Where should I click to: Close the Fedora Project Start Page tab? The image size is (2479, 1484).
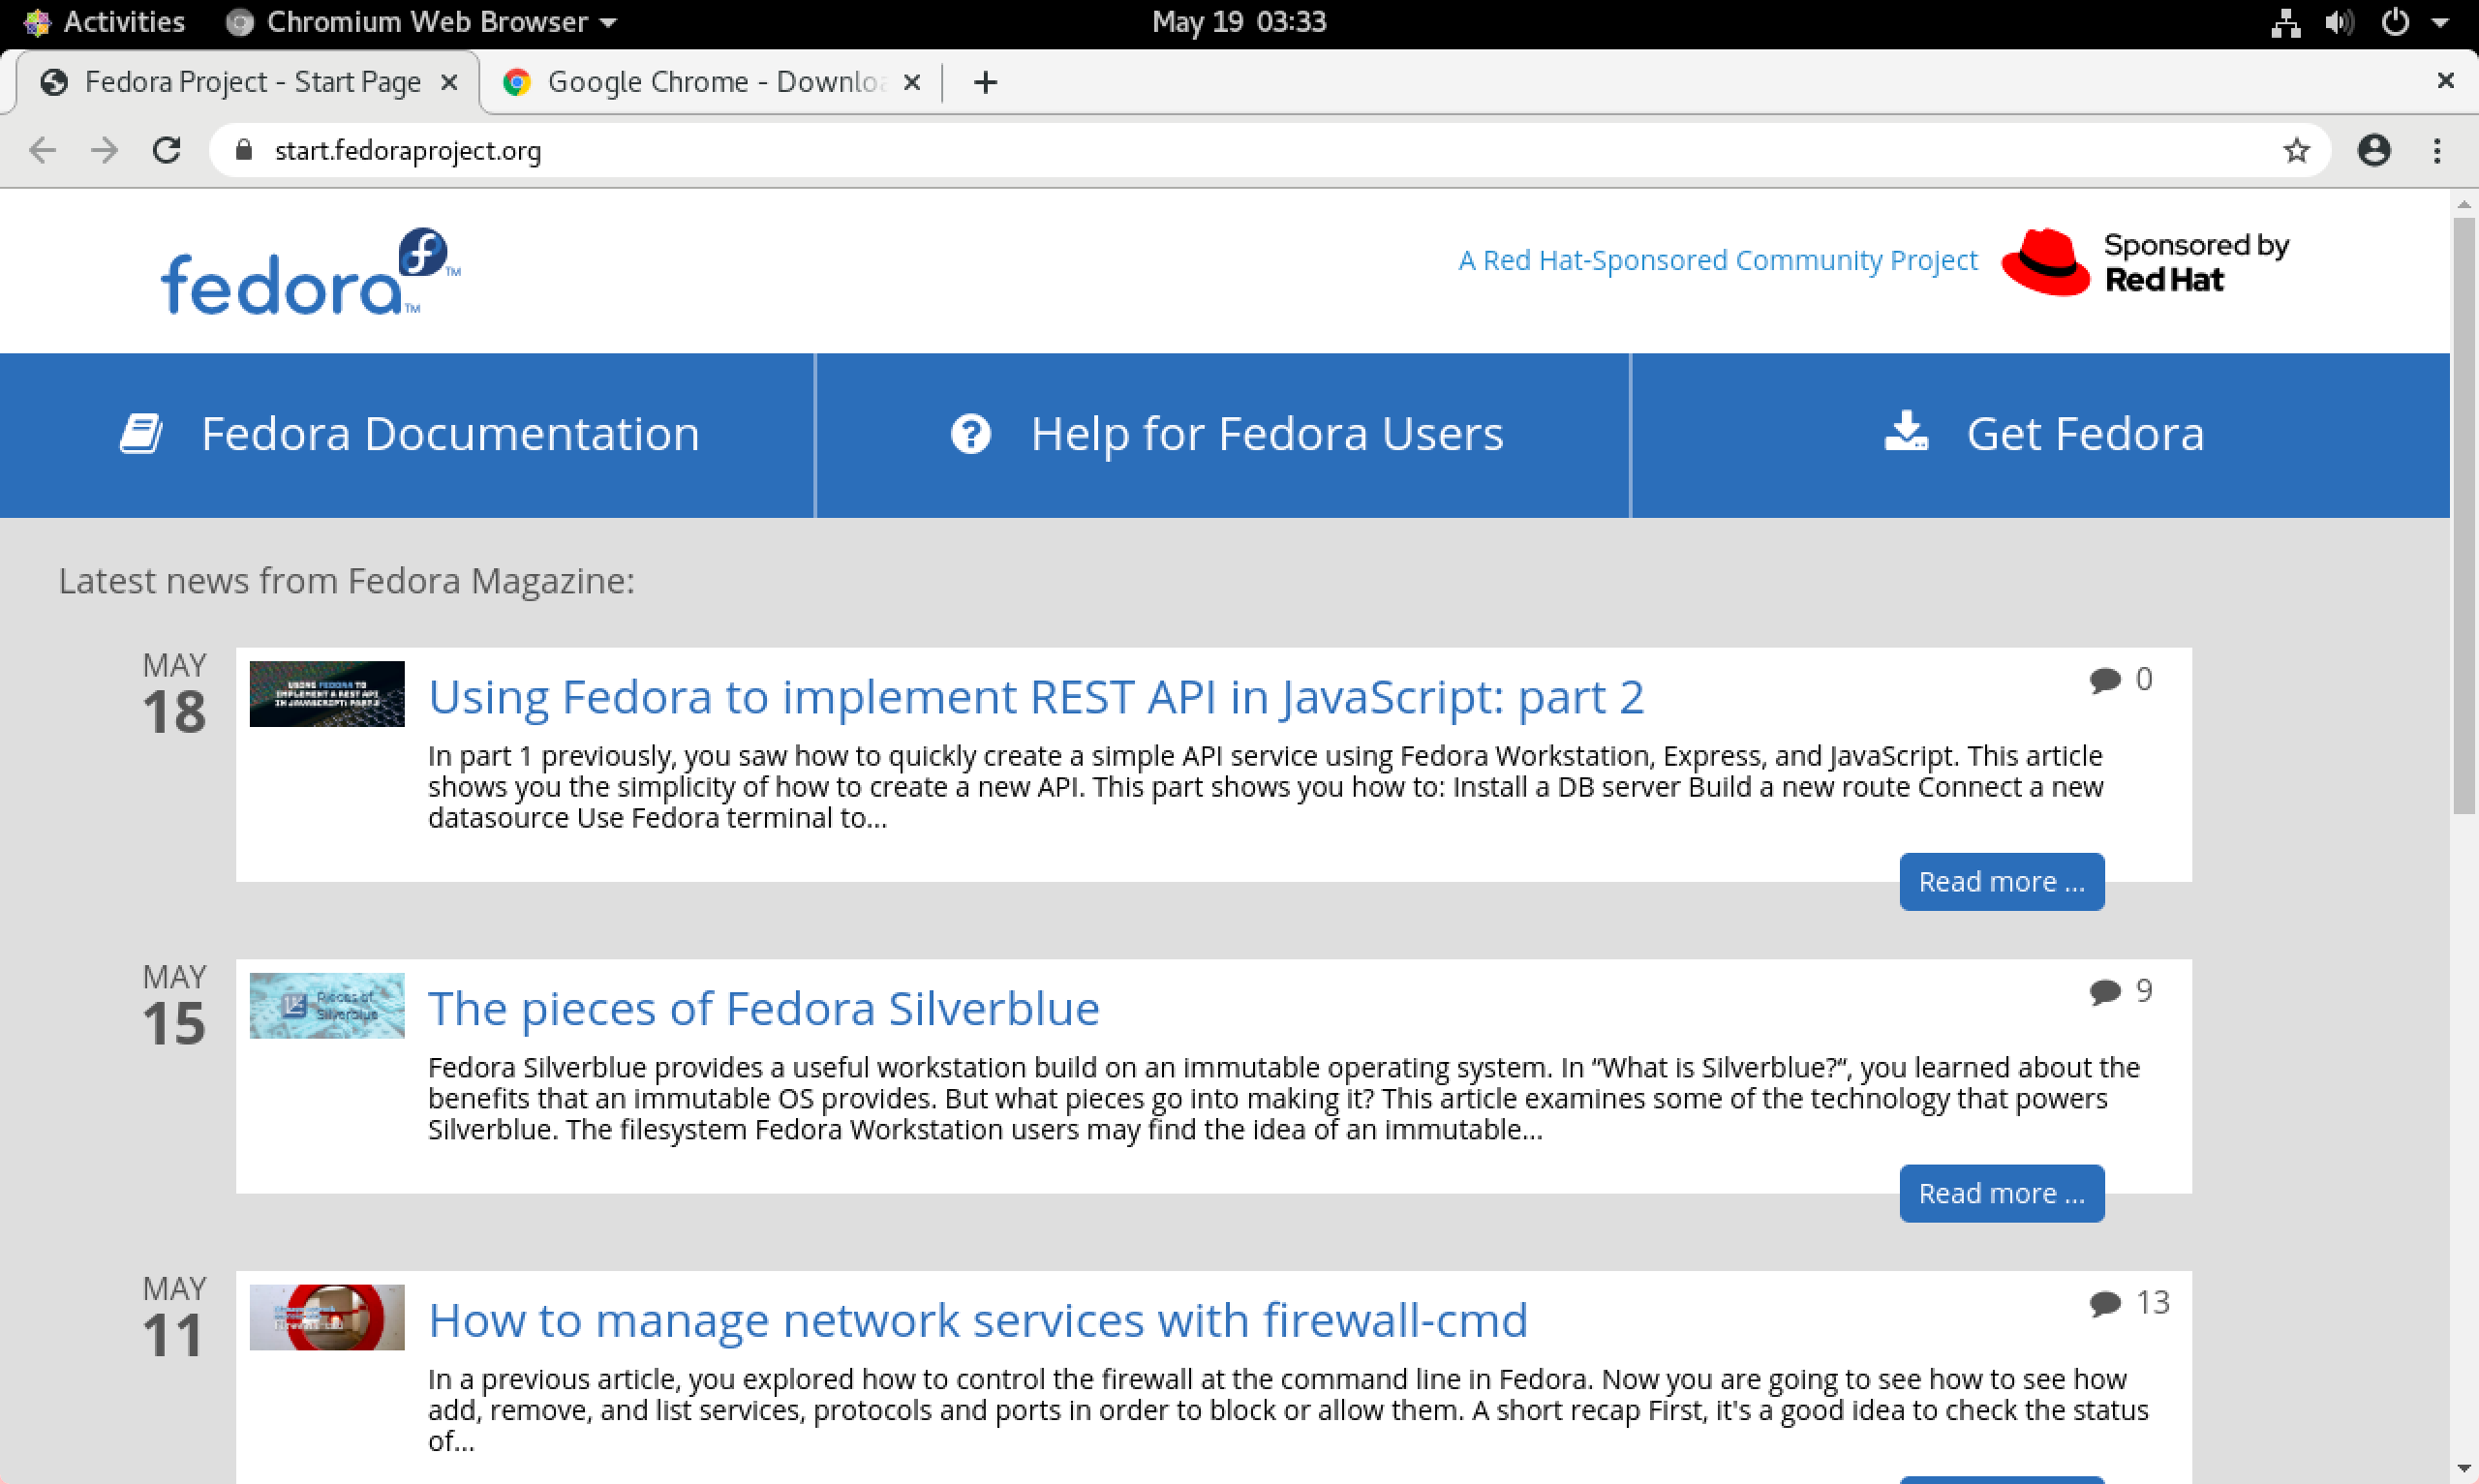click(x=449, y=83)
